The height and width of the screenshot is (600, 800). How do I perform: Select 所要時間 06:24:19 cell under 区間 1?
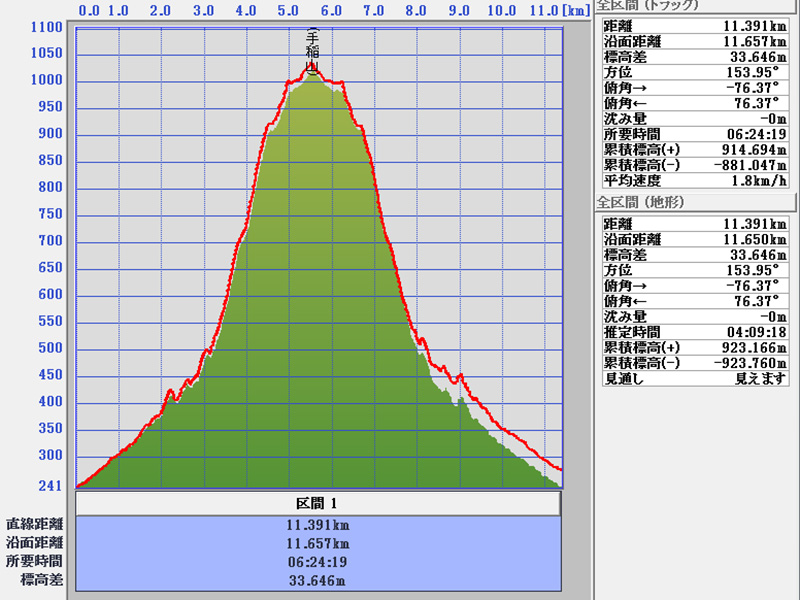(x=319, y=561)
